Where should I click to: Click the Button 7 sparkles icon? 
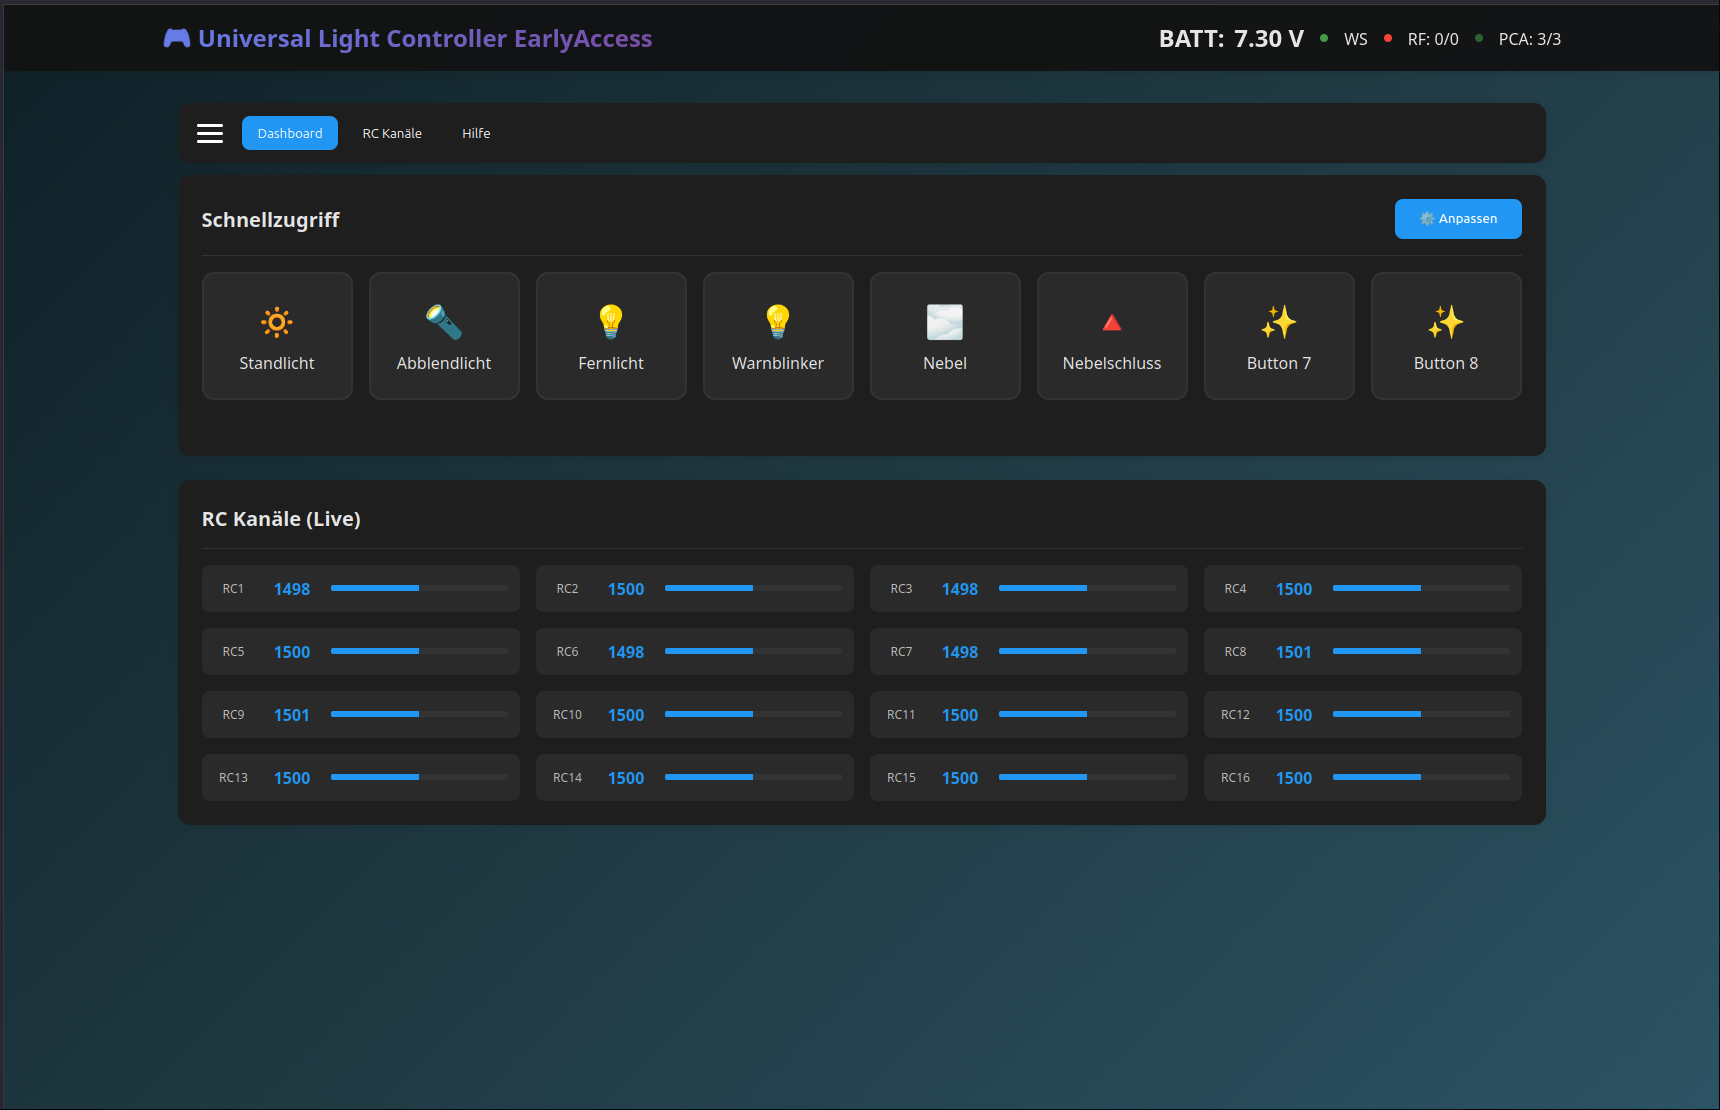[1279, 322]
